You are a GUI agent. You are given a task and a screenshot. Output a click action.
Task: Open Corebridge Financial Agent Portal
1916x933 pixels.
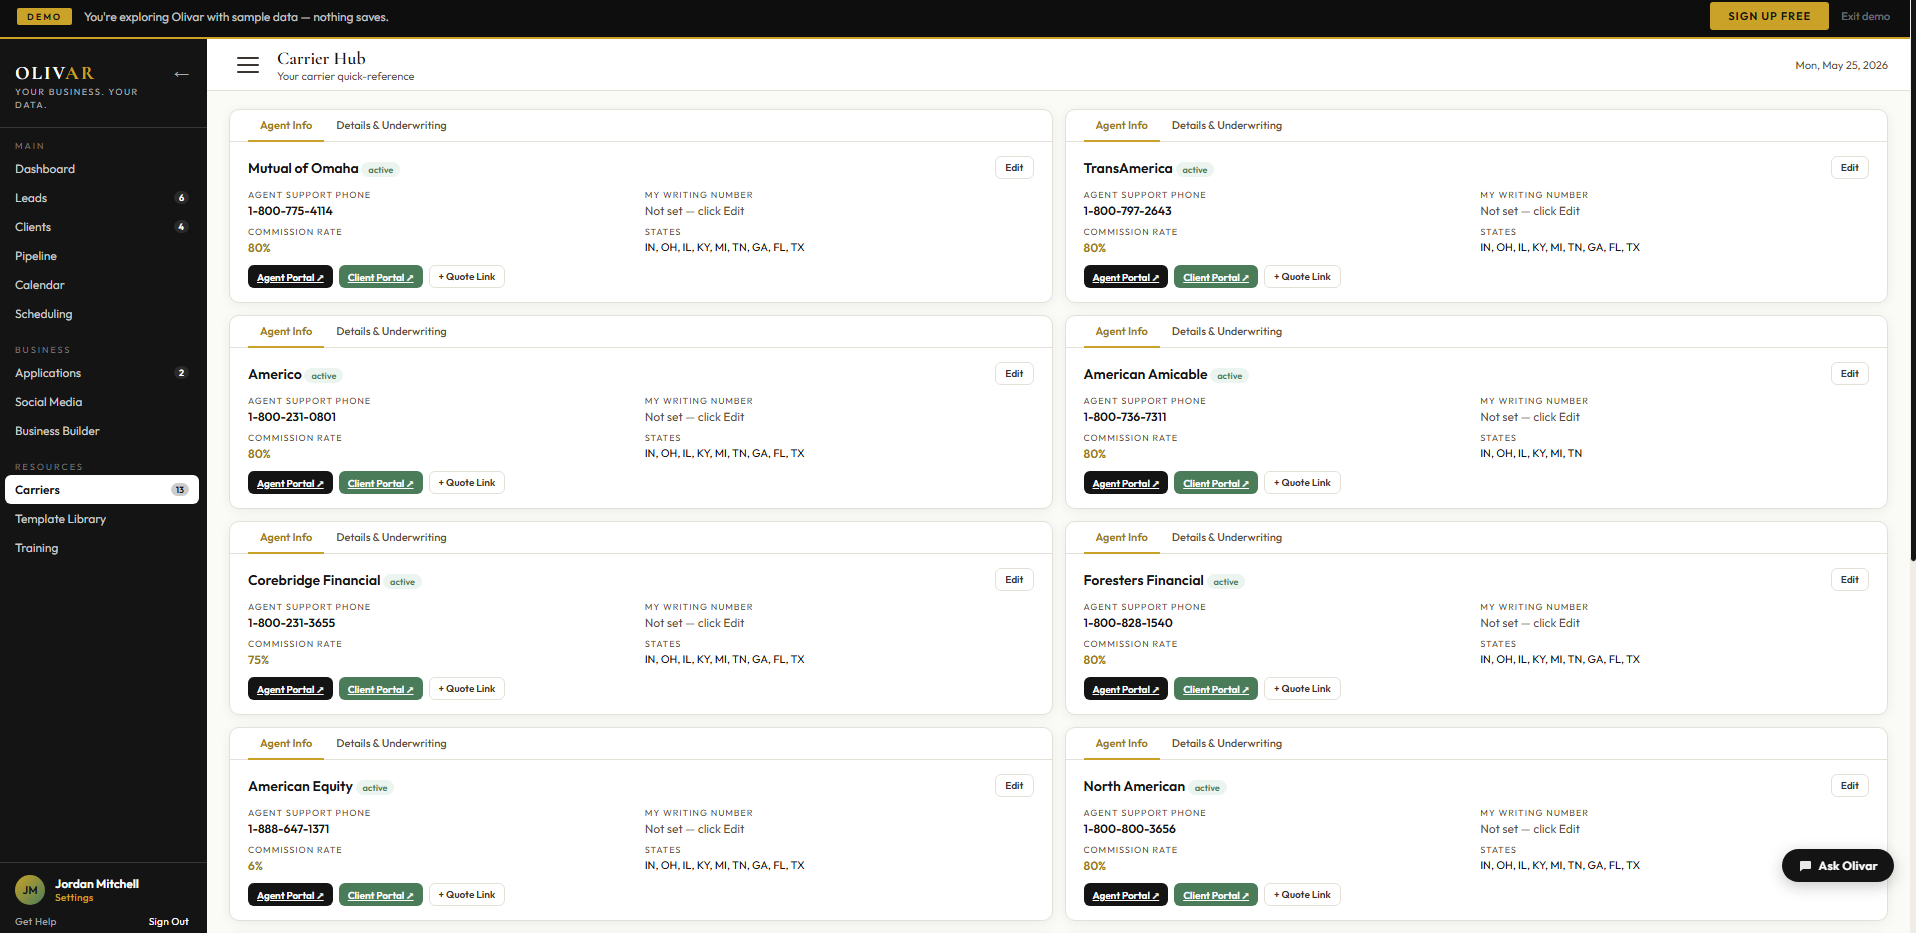(x=290, y=689)
